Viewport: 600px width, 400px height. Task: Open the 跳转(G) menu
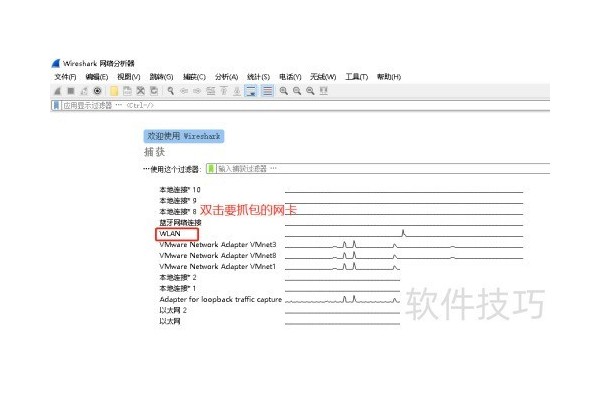(x=161, y=77)
